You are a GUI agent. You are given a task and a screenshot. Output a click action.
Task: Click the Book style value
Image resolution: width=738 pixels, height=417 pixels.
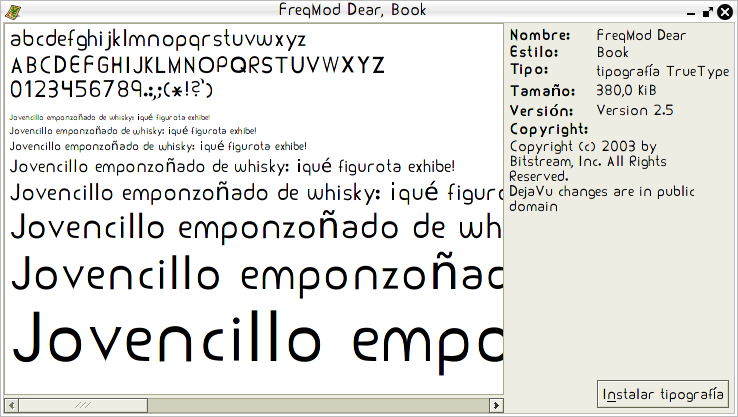point(612,52)
